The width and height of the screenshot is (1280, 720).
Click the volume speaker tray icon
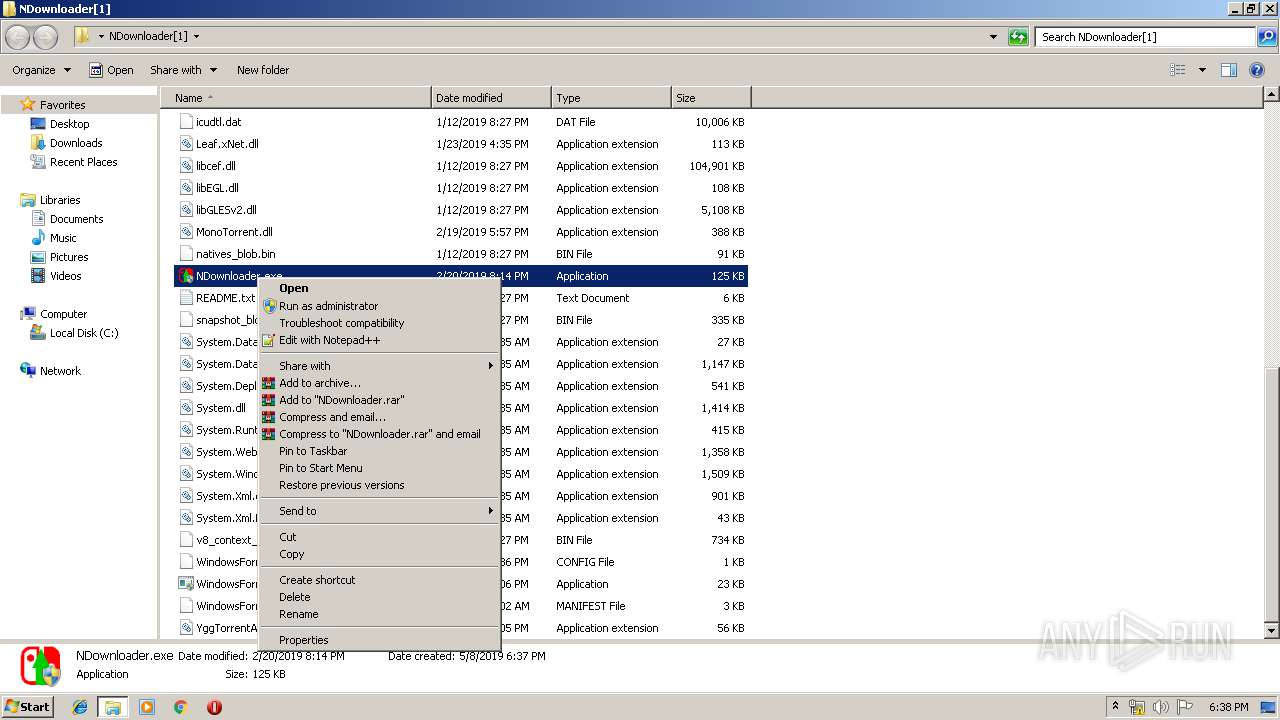1160,707
